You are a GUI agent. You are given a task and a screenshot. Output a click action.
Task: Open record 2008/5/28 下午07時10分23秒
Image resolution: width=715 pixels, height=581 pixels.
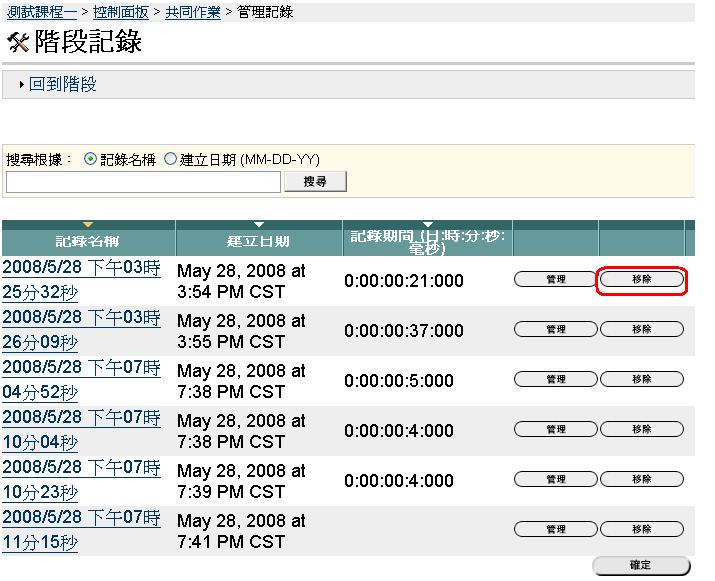81,480
